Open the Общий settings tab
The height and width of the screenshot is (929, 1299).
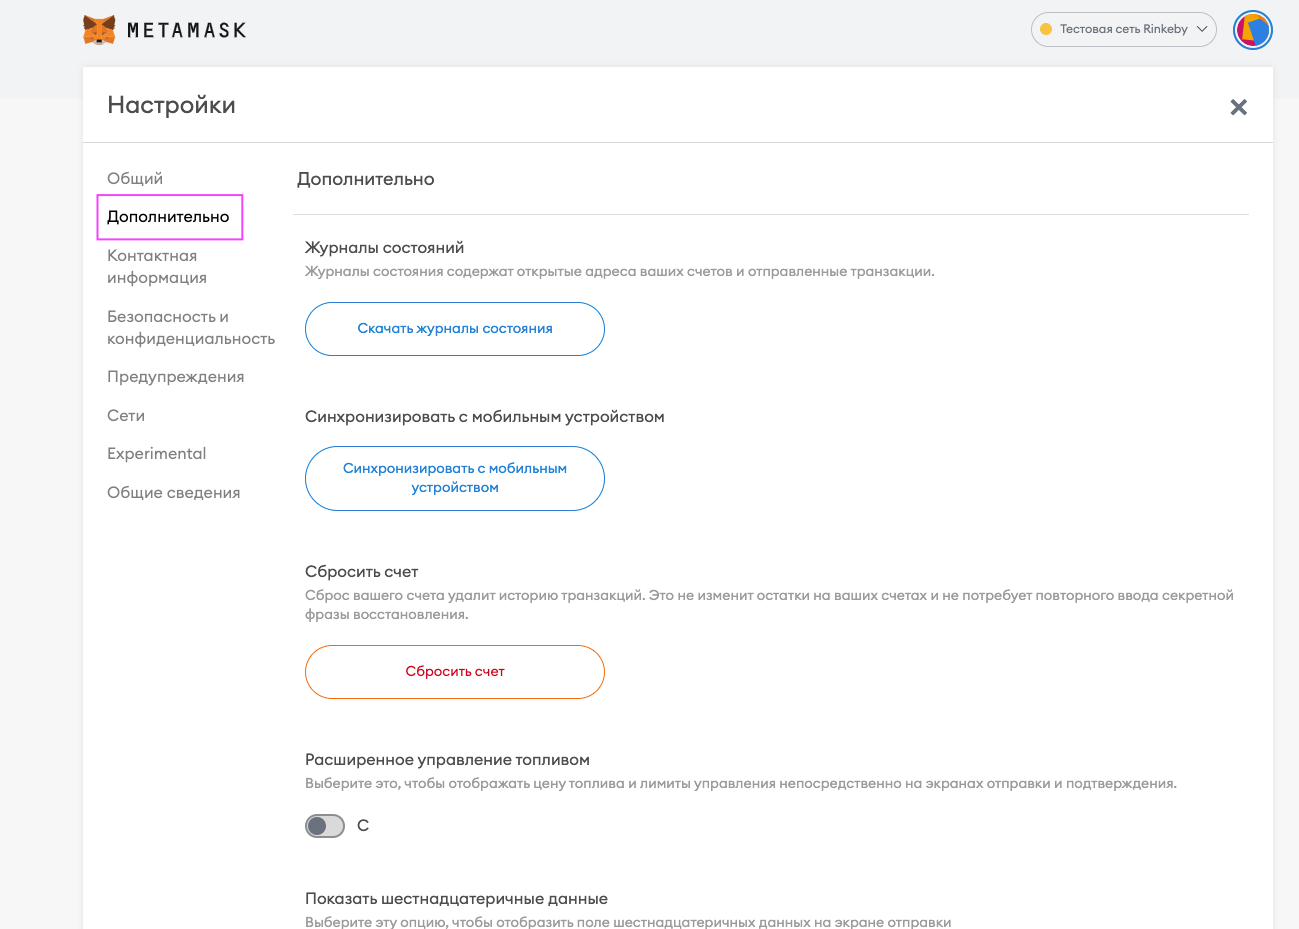[x=135, y=178]
